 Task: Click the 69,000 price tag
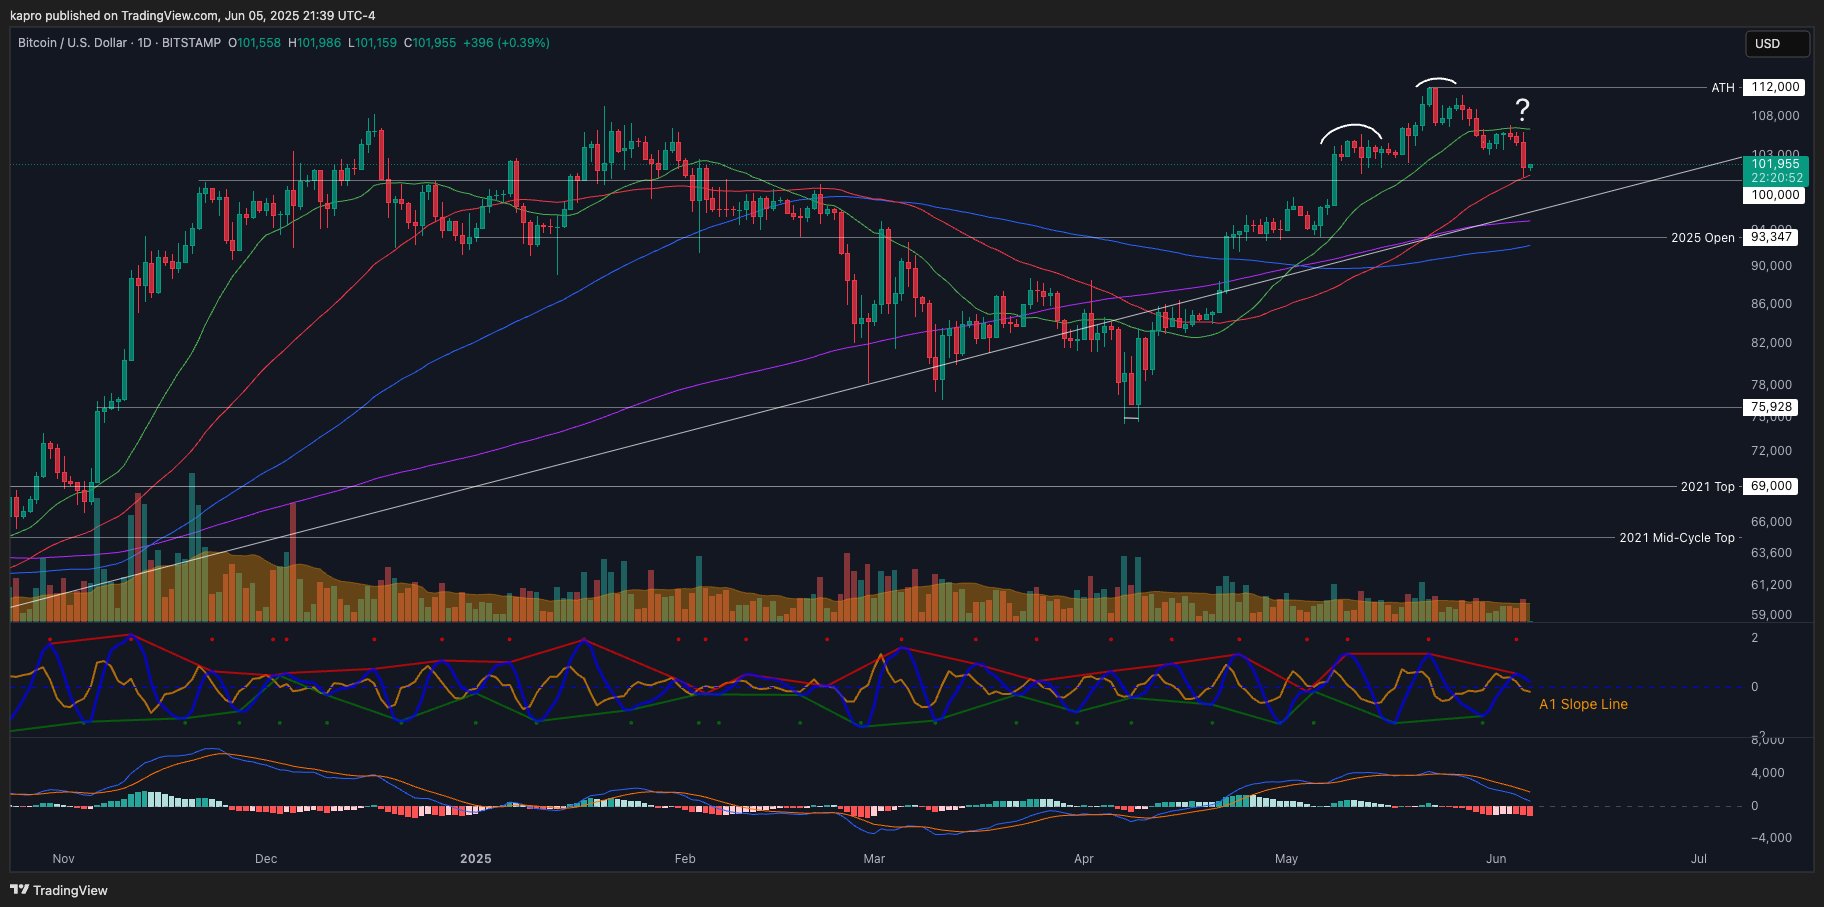point(1771,486)
